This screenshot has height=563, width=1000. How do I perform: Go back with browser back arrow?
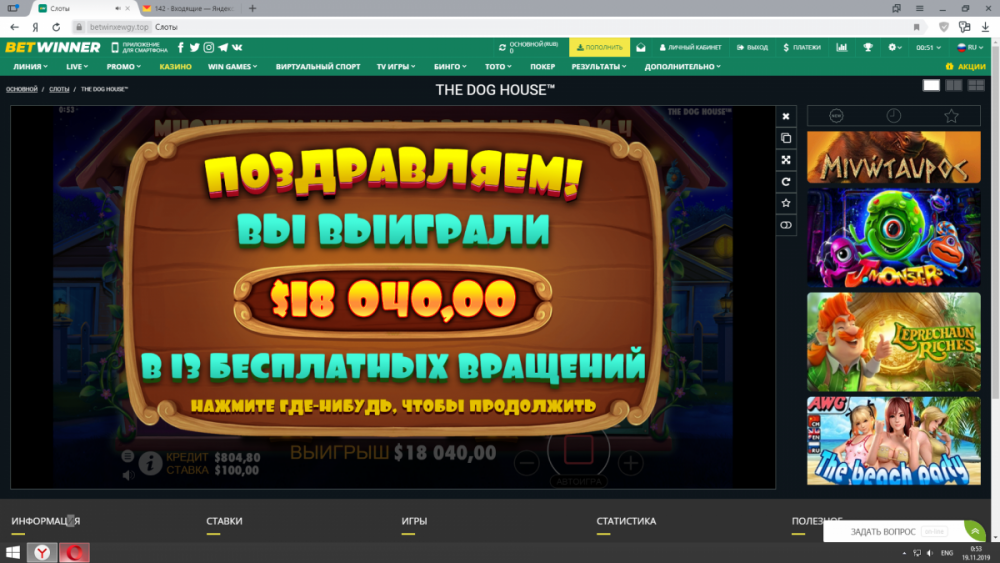click(14, 27)
